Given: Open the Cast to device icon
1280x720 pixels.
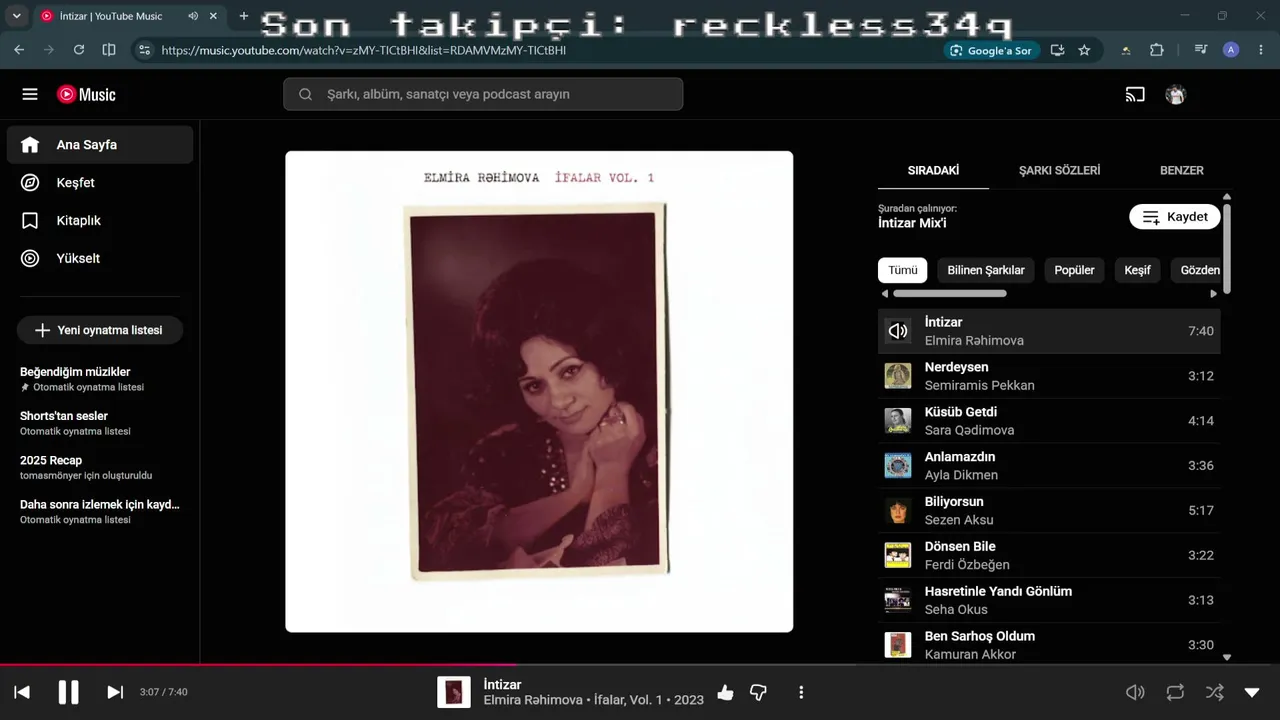Looking at the screenshot, I should tap(1135, 95).
